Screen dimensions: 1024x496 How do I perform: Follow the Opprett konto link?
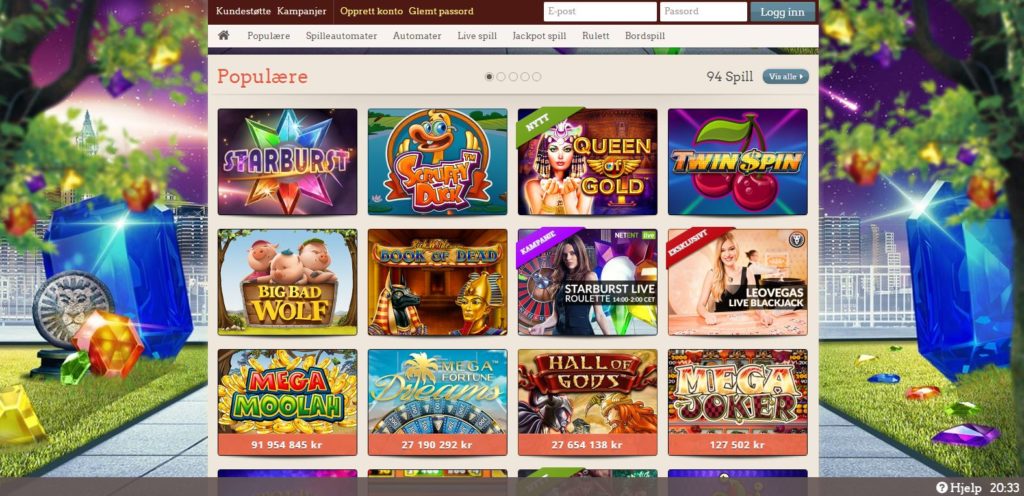[x=372, y=11]
